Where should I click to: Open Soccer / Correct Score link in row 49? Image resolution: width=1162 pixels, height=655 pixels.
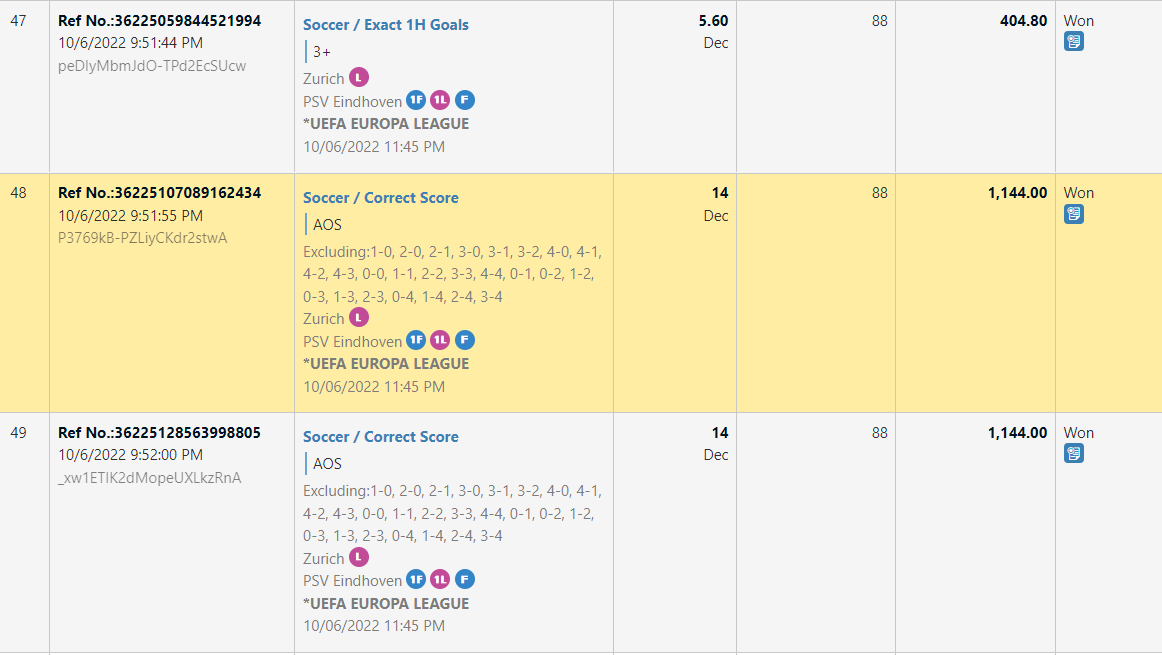coord(380,437)
